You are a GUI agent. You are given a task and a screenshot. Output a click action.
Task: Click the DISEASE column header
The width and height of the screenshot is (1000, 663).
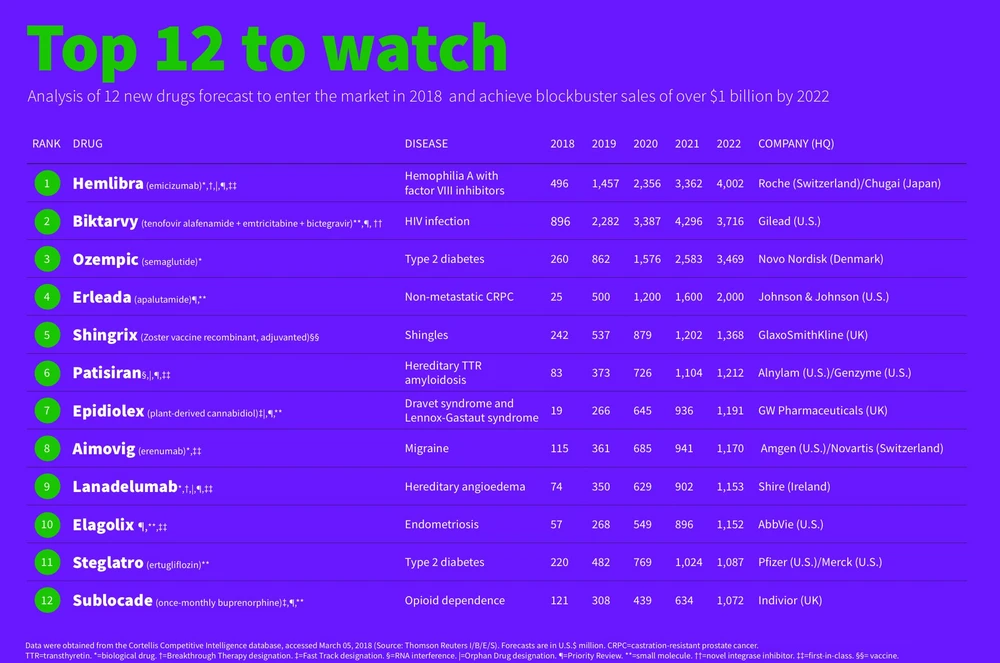click(426, 144)
